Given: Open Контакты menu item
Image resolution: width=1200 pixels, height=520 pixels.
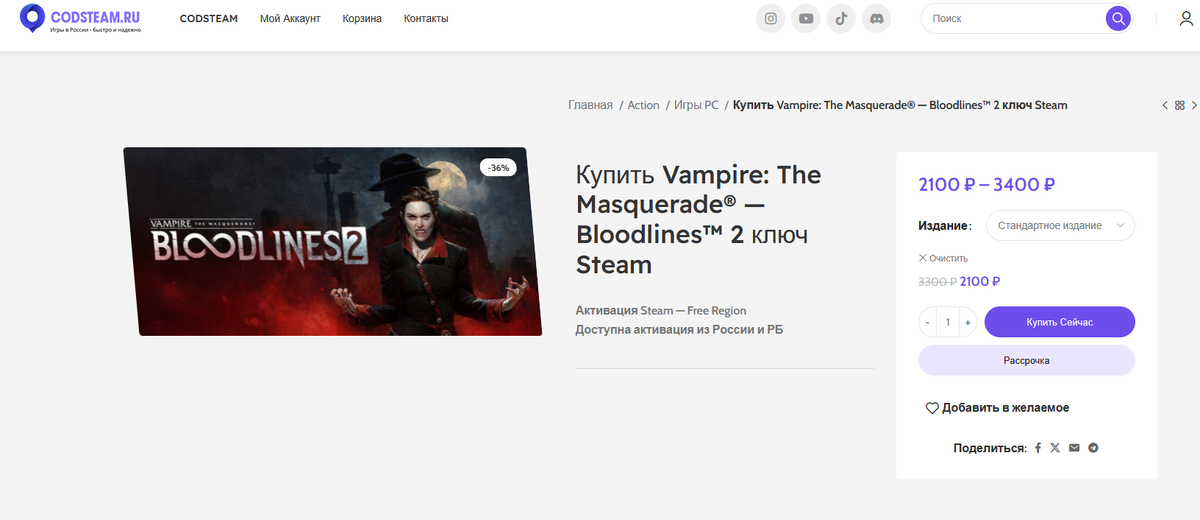Looking at the screenshot, I should tap(426, 19).
